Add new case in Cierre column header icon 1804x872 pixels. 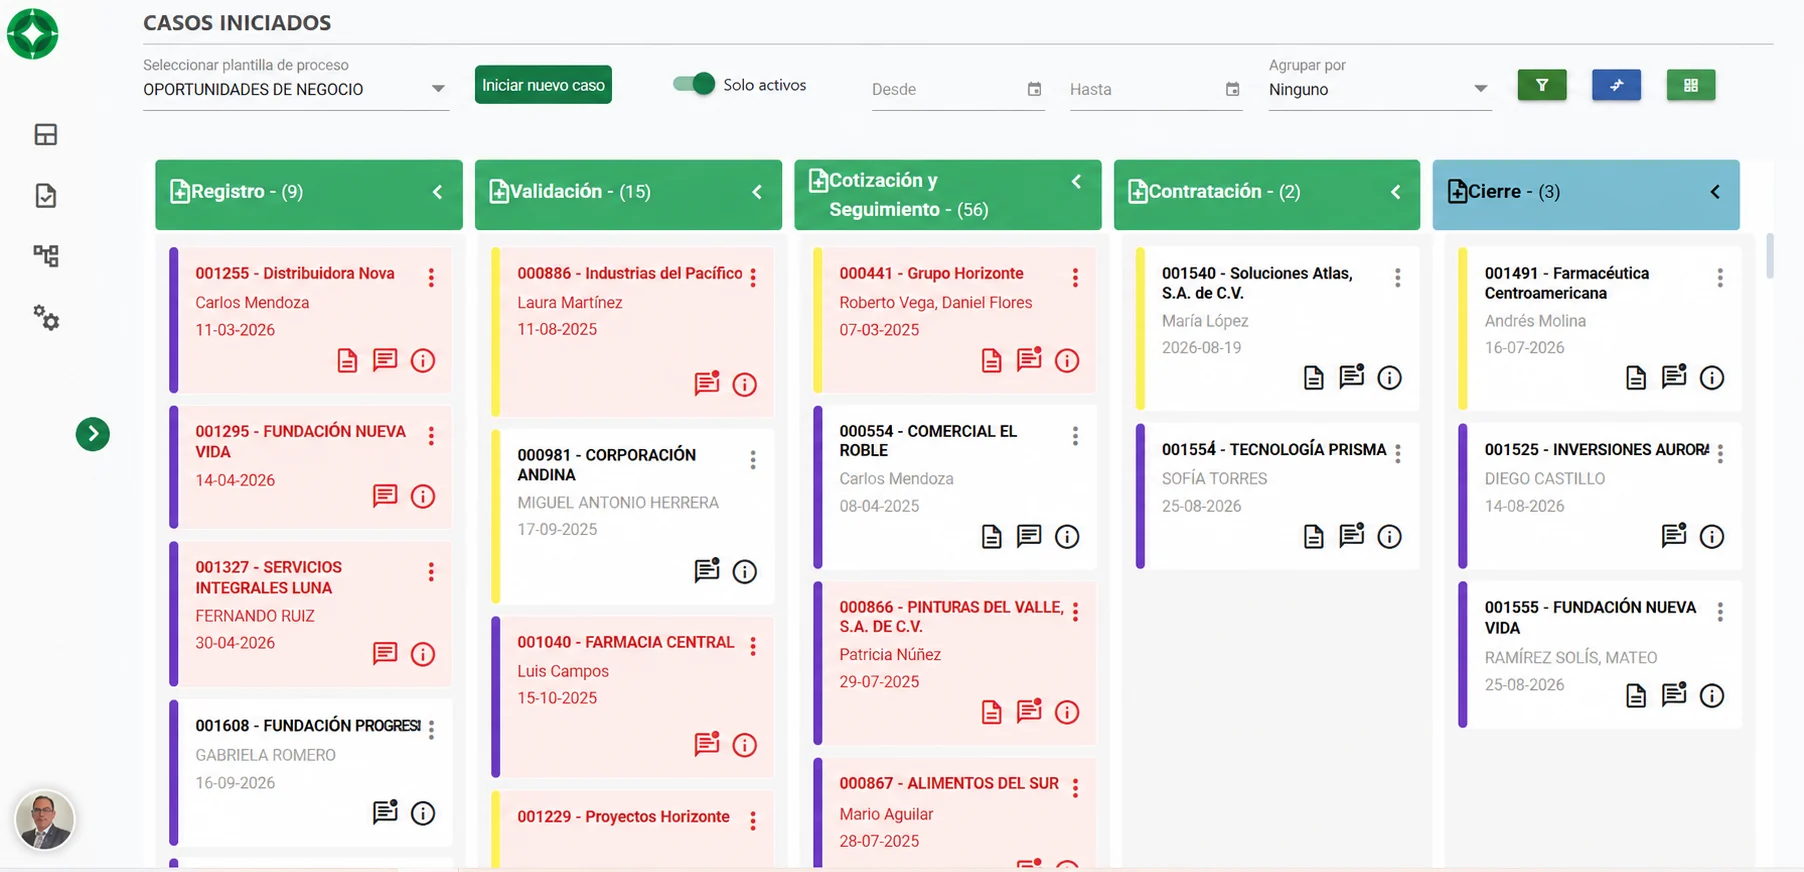1458,191
